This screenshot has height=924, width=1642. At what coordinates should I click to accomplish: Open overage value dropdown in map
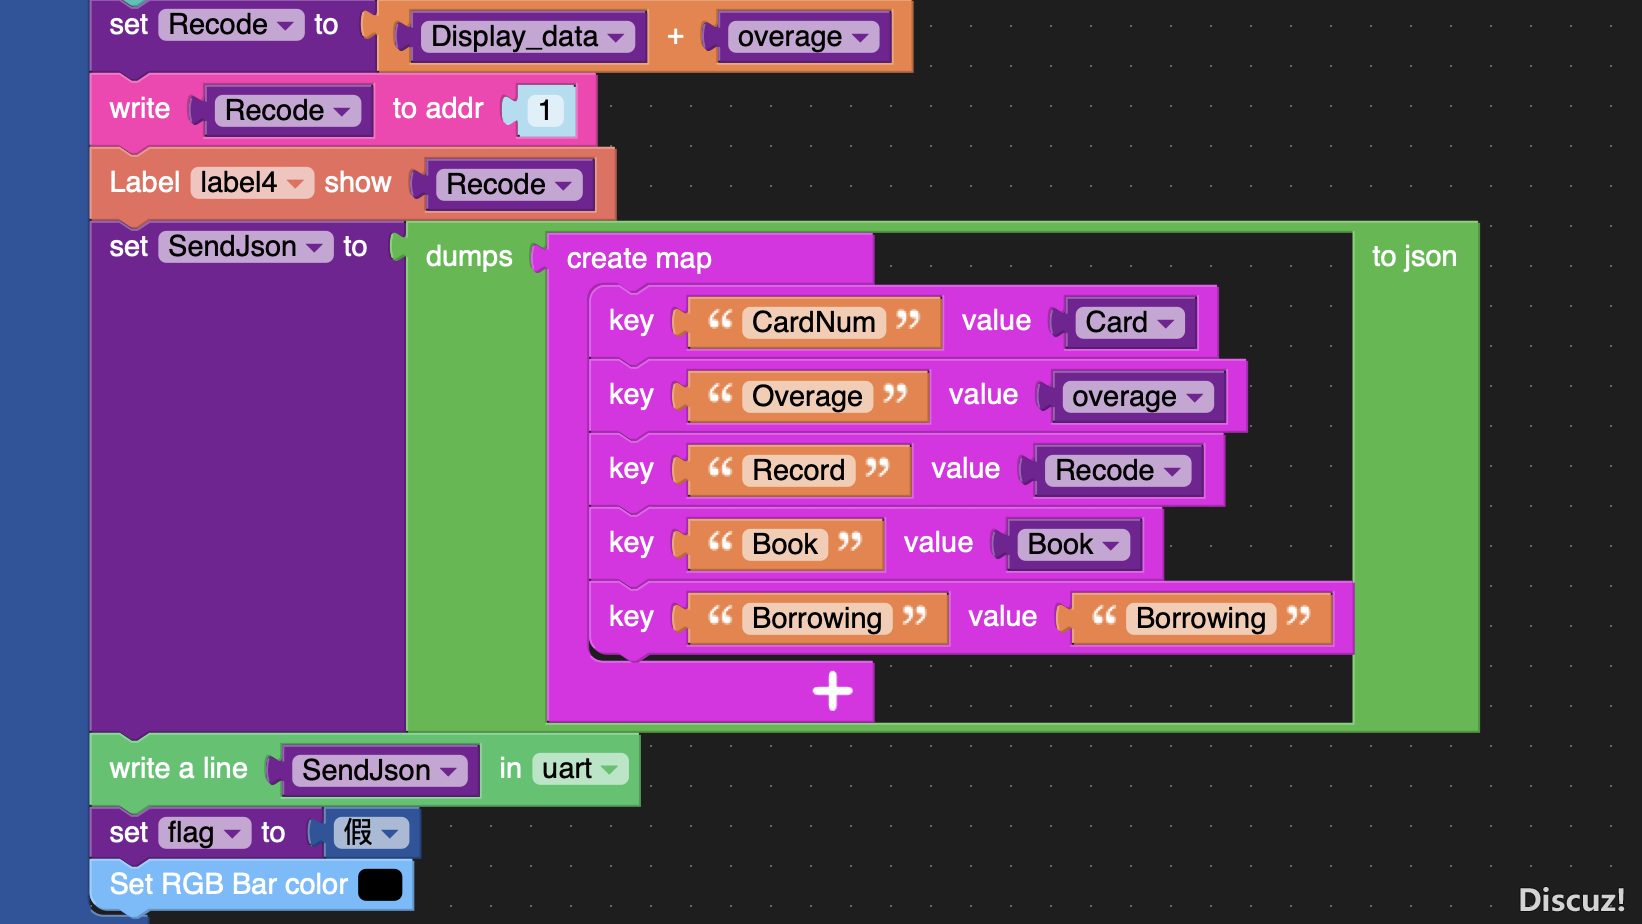pyautogui.click(x=1137, y=396)
